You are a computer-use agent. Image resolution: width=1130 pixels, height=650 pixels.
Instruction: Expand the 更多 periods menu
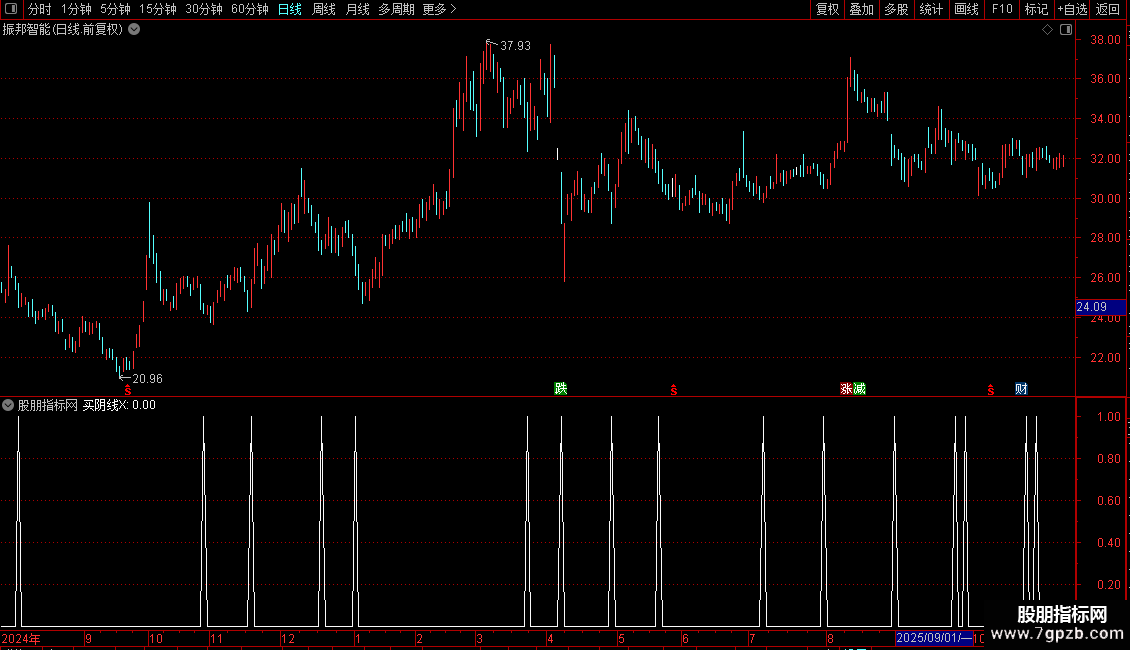(439, 9)
